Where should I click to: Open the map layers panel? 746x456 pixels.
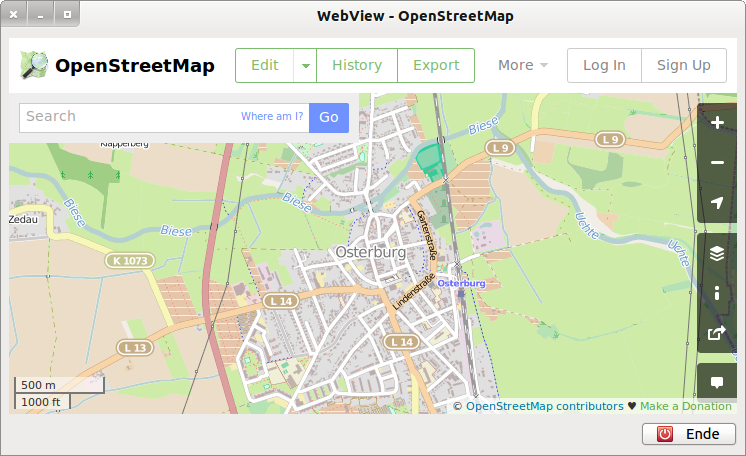pos(717,254)
